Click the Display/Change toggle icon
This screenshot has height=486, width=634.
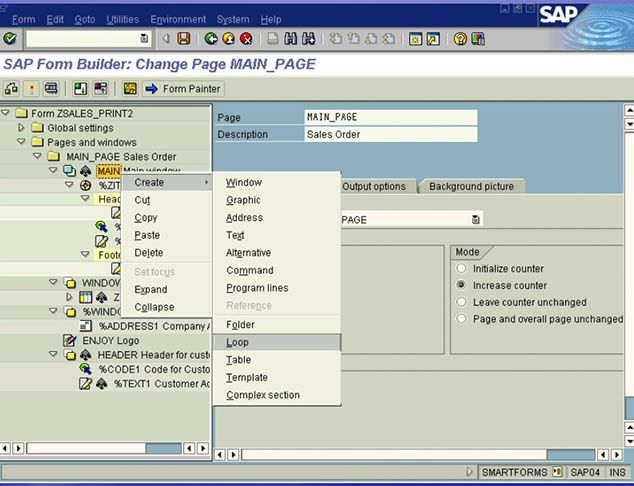click(11, 89)
